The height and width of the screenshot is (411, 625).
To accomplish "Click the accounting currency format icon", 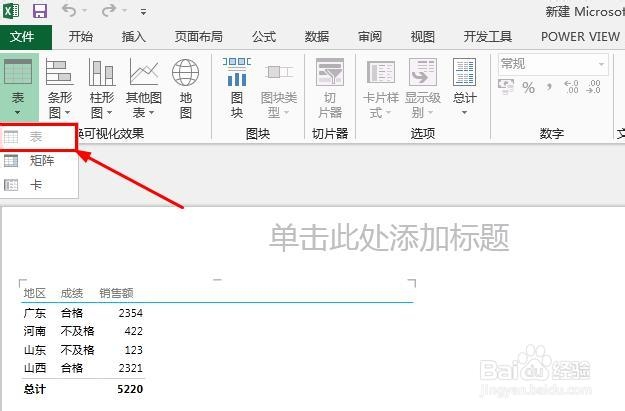I will [506, 87].
